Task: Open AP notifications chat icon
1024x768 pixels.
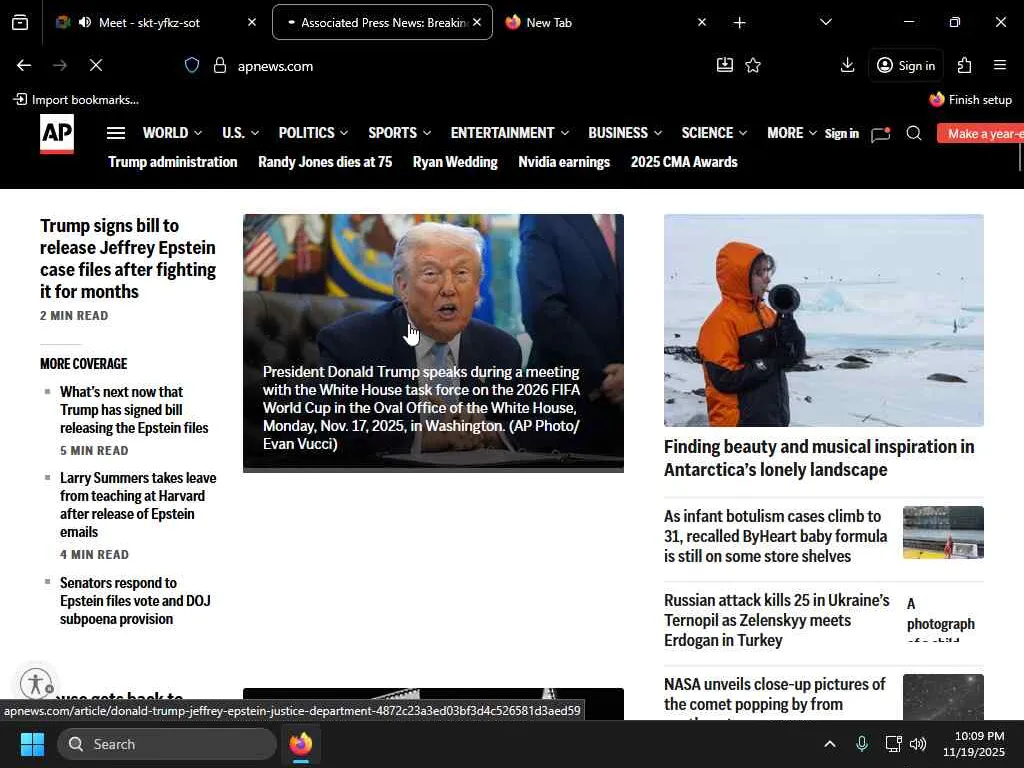Action: point(880,134)
